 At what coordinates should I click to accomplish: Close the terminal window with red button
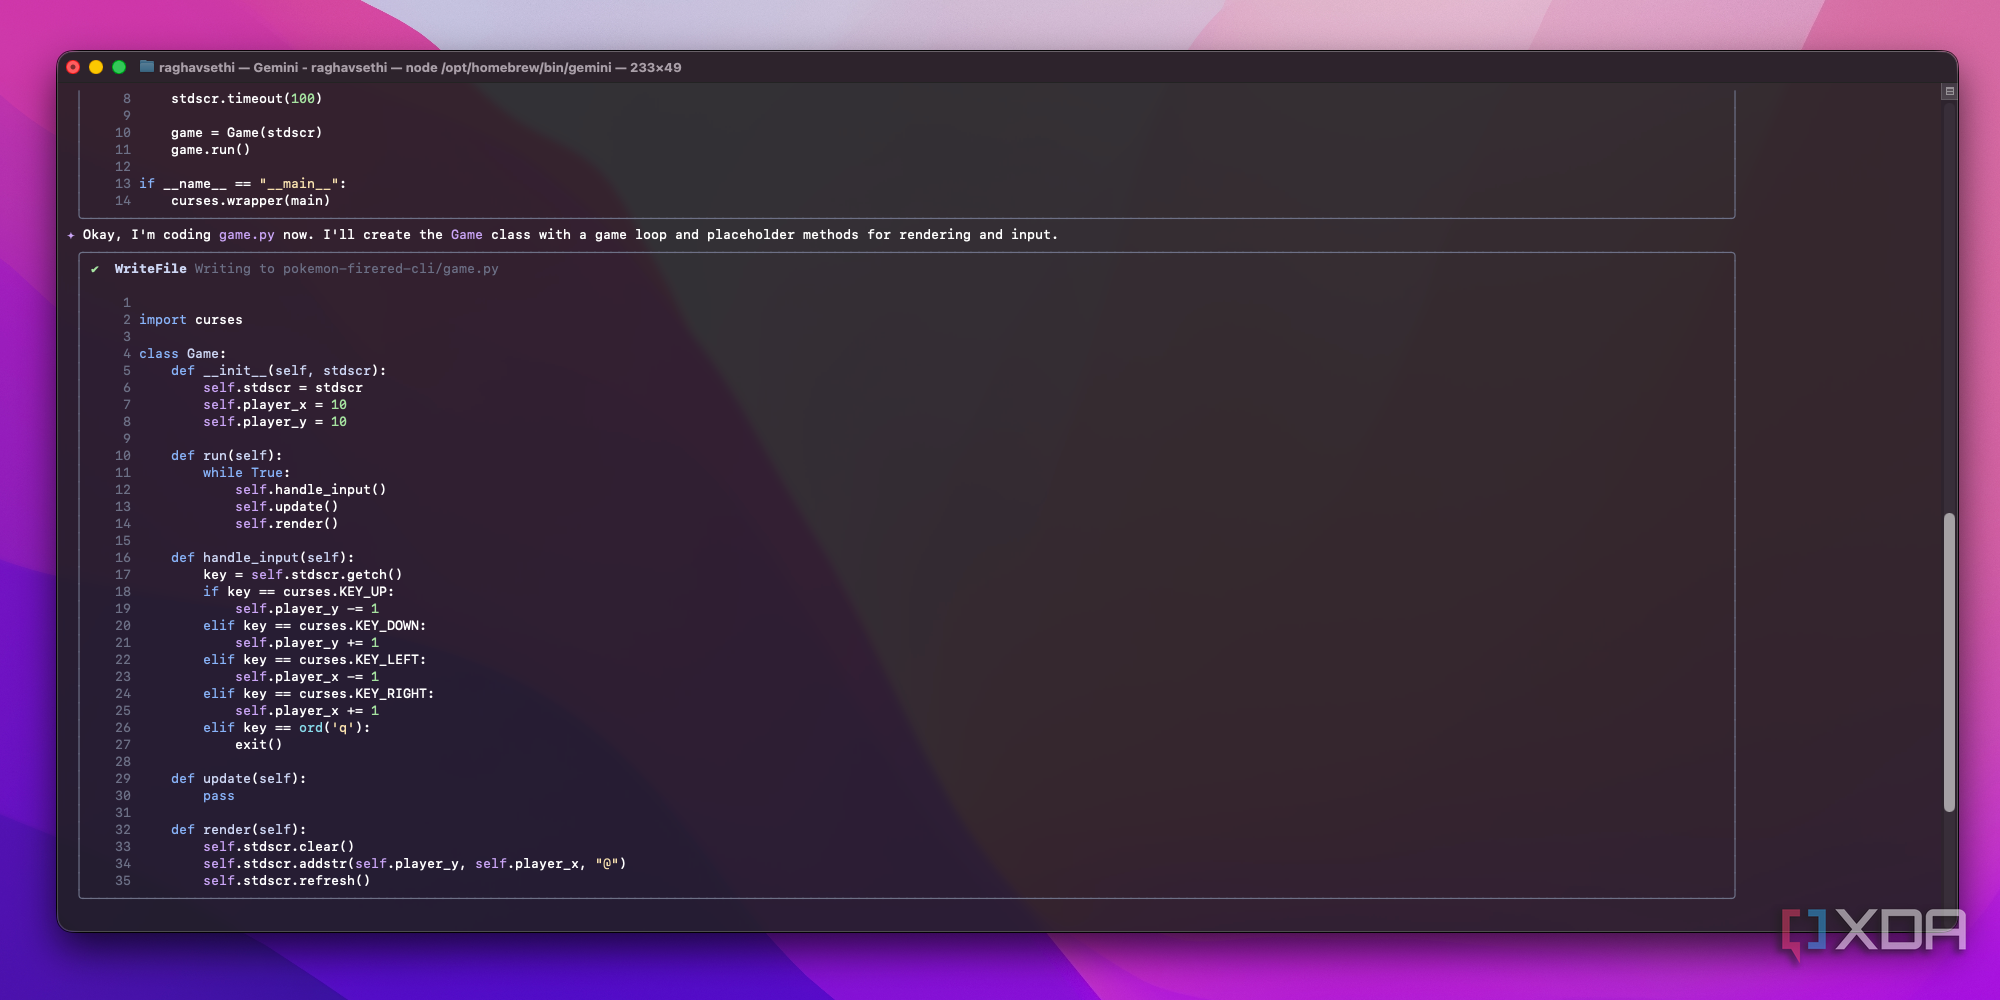(73, 67)
